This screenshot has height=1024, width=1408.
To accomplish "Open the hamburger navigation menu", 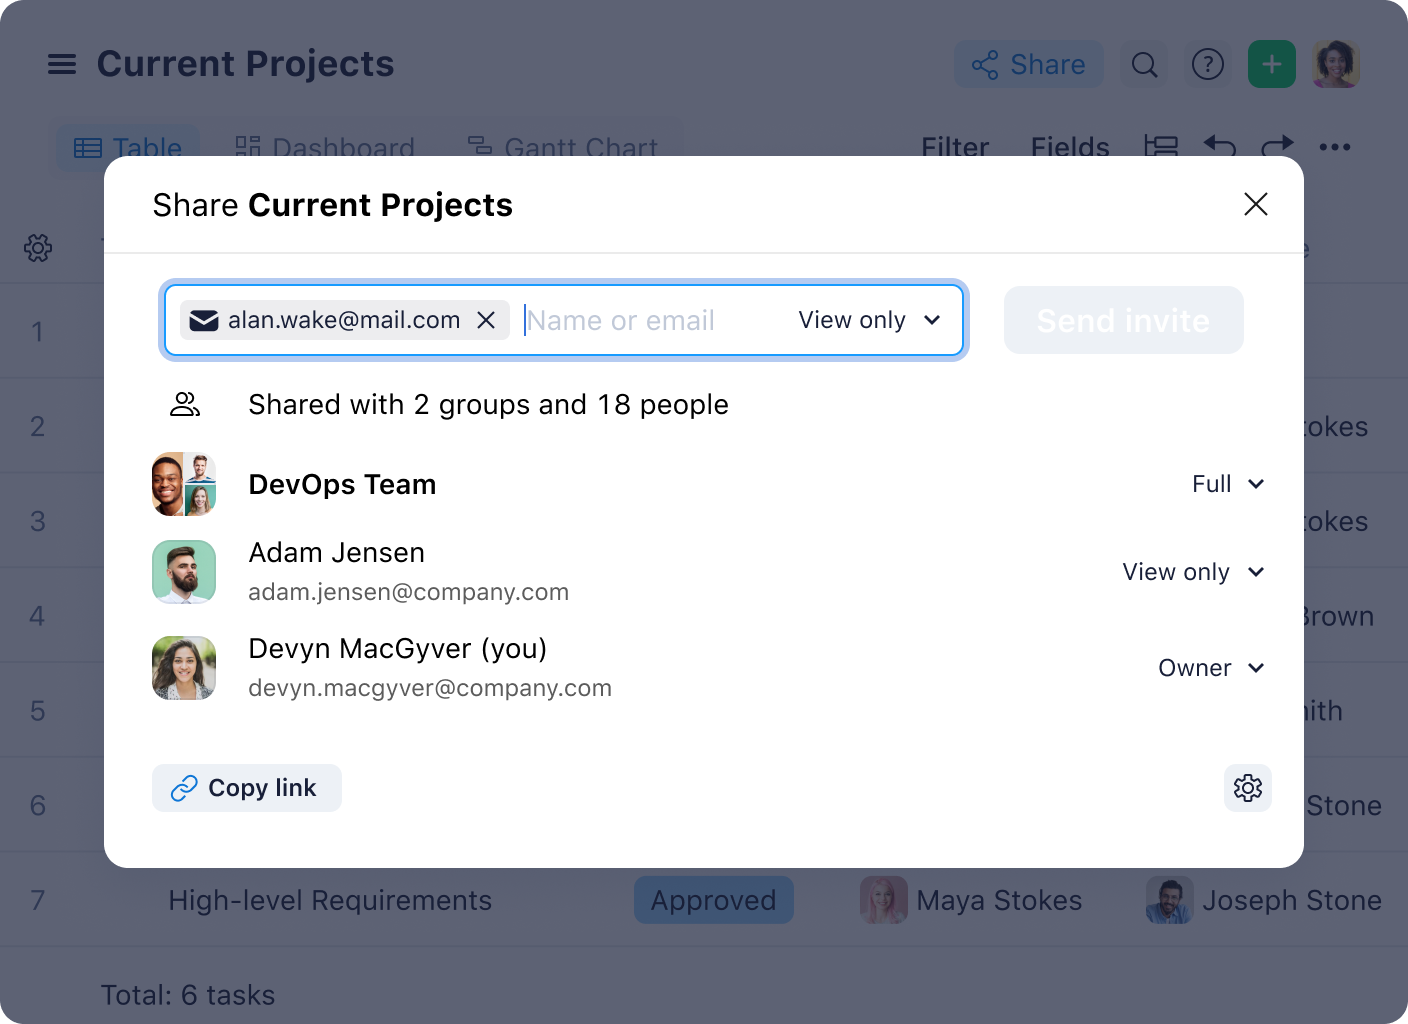I will click(62, 64).
